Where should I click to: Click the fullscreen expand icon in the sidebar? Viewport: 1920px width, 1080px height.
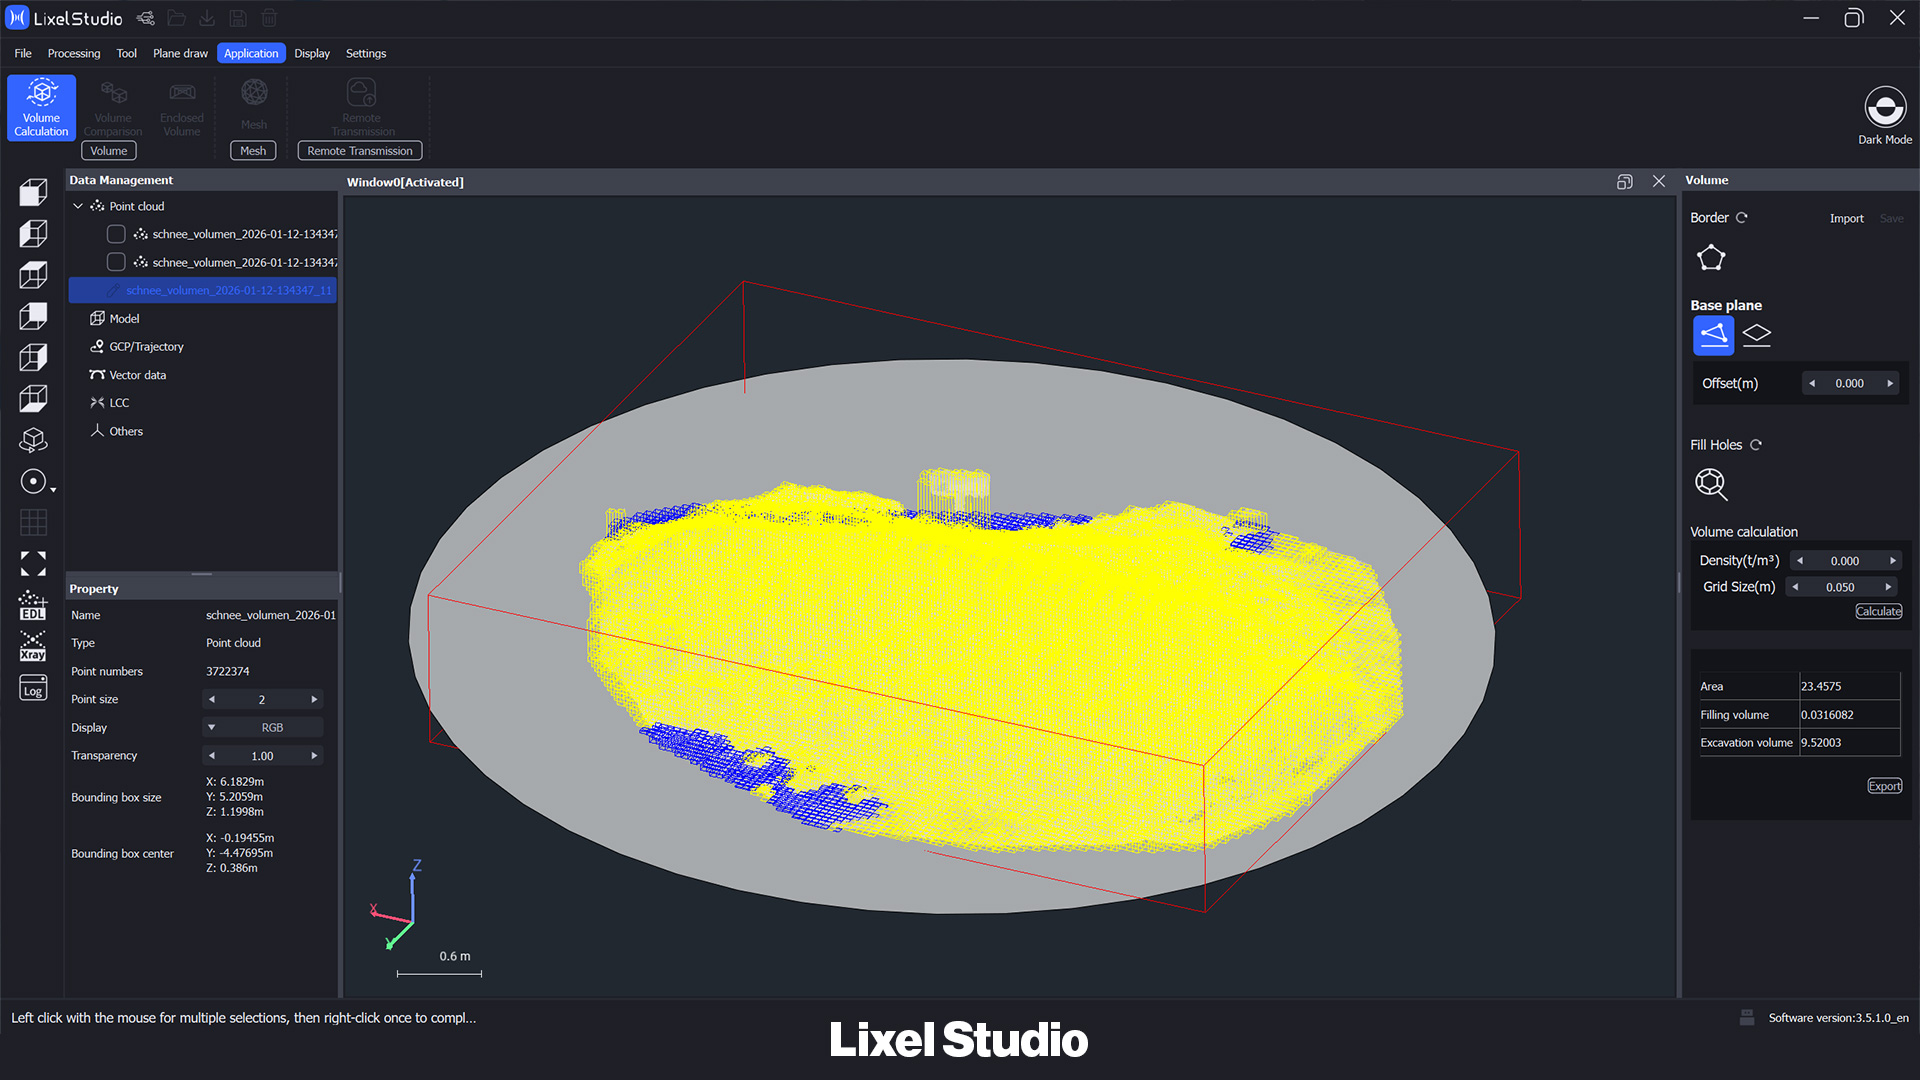[33, 564]
